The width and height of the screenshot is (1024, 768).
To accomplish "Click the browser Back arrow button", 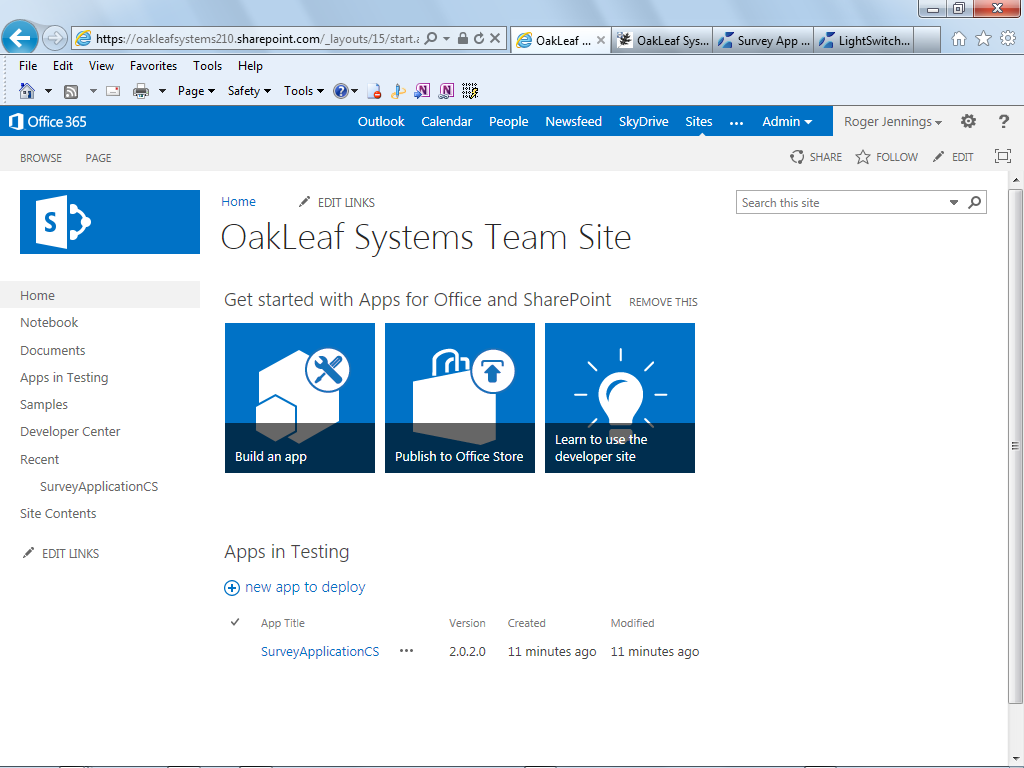I will pos(20,38).
